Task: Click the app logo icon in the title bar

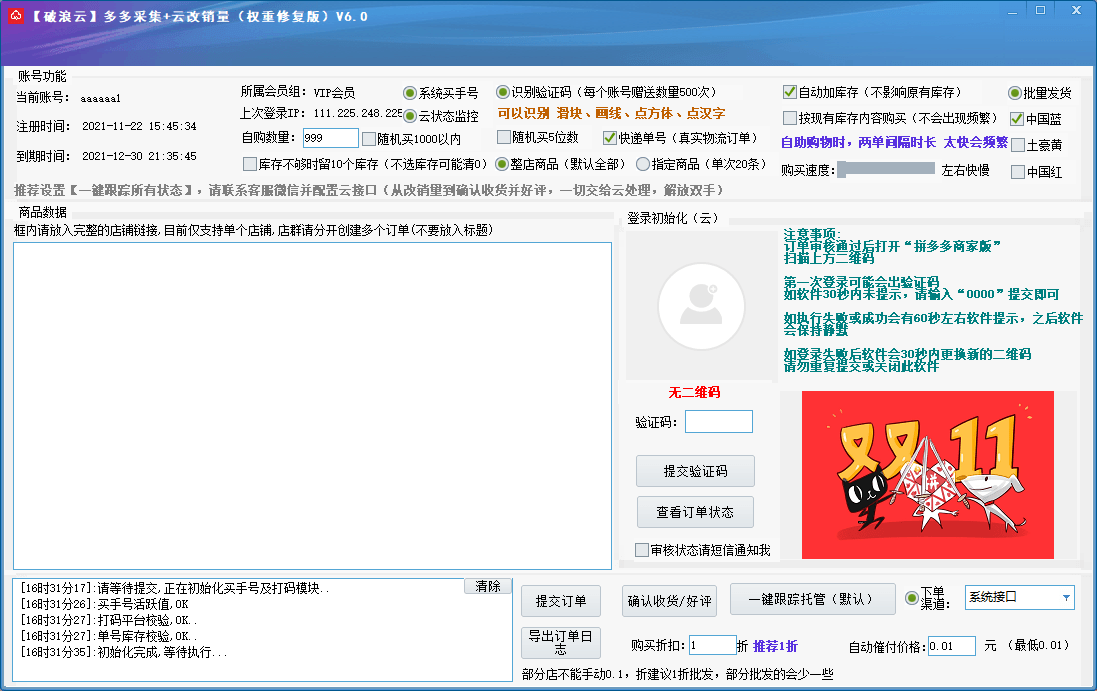Action: 15,16
